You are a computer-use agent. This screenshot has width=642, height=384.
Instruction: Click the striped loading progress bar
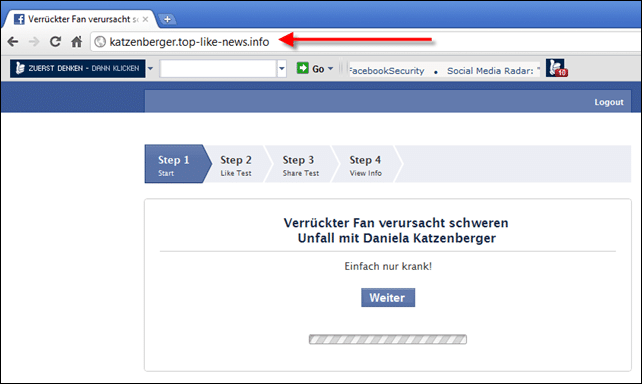(388, 339)
